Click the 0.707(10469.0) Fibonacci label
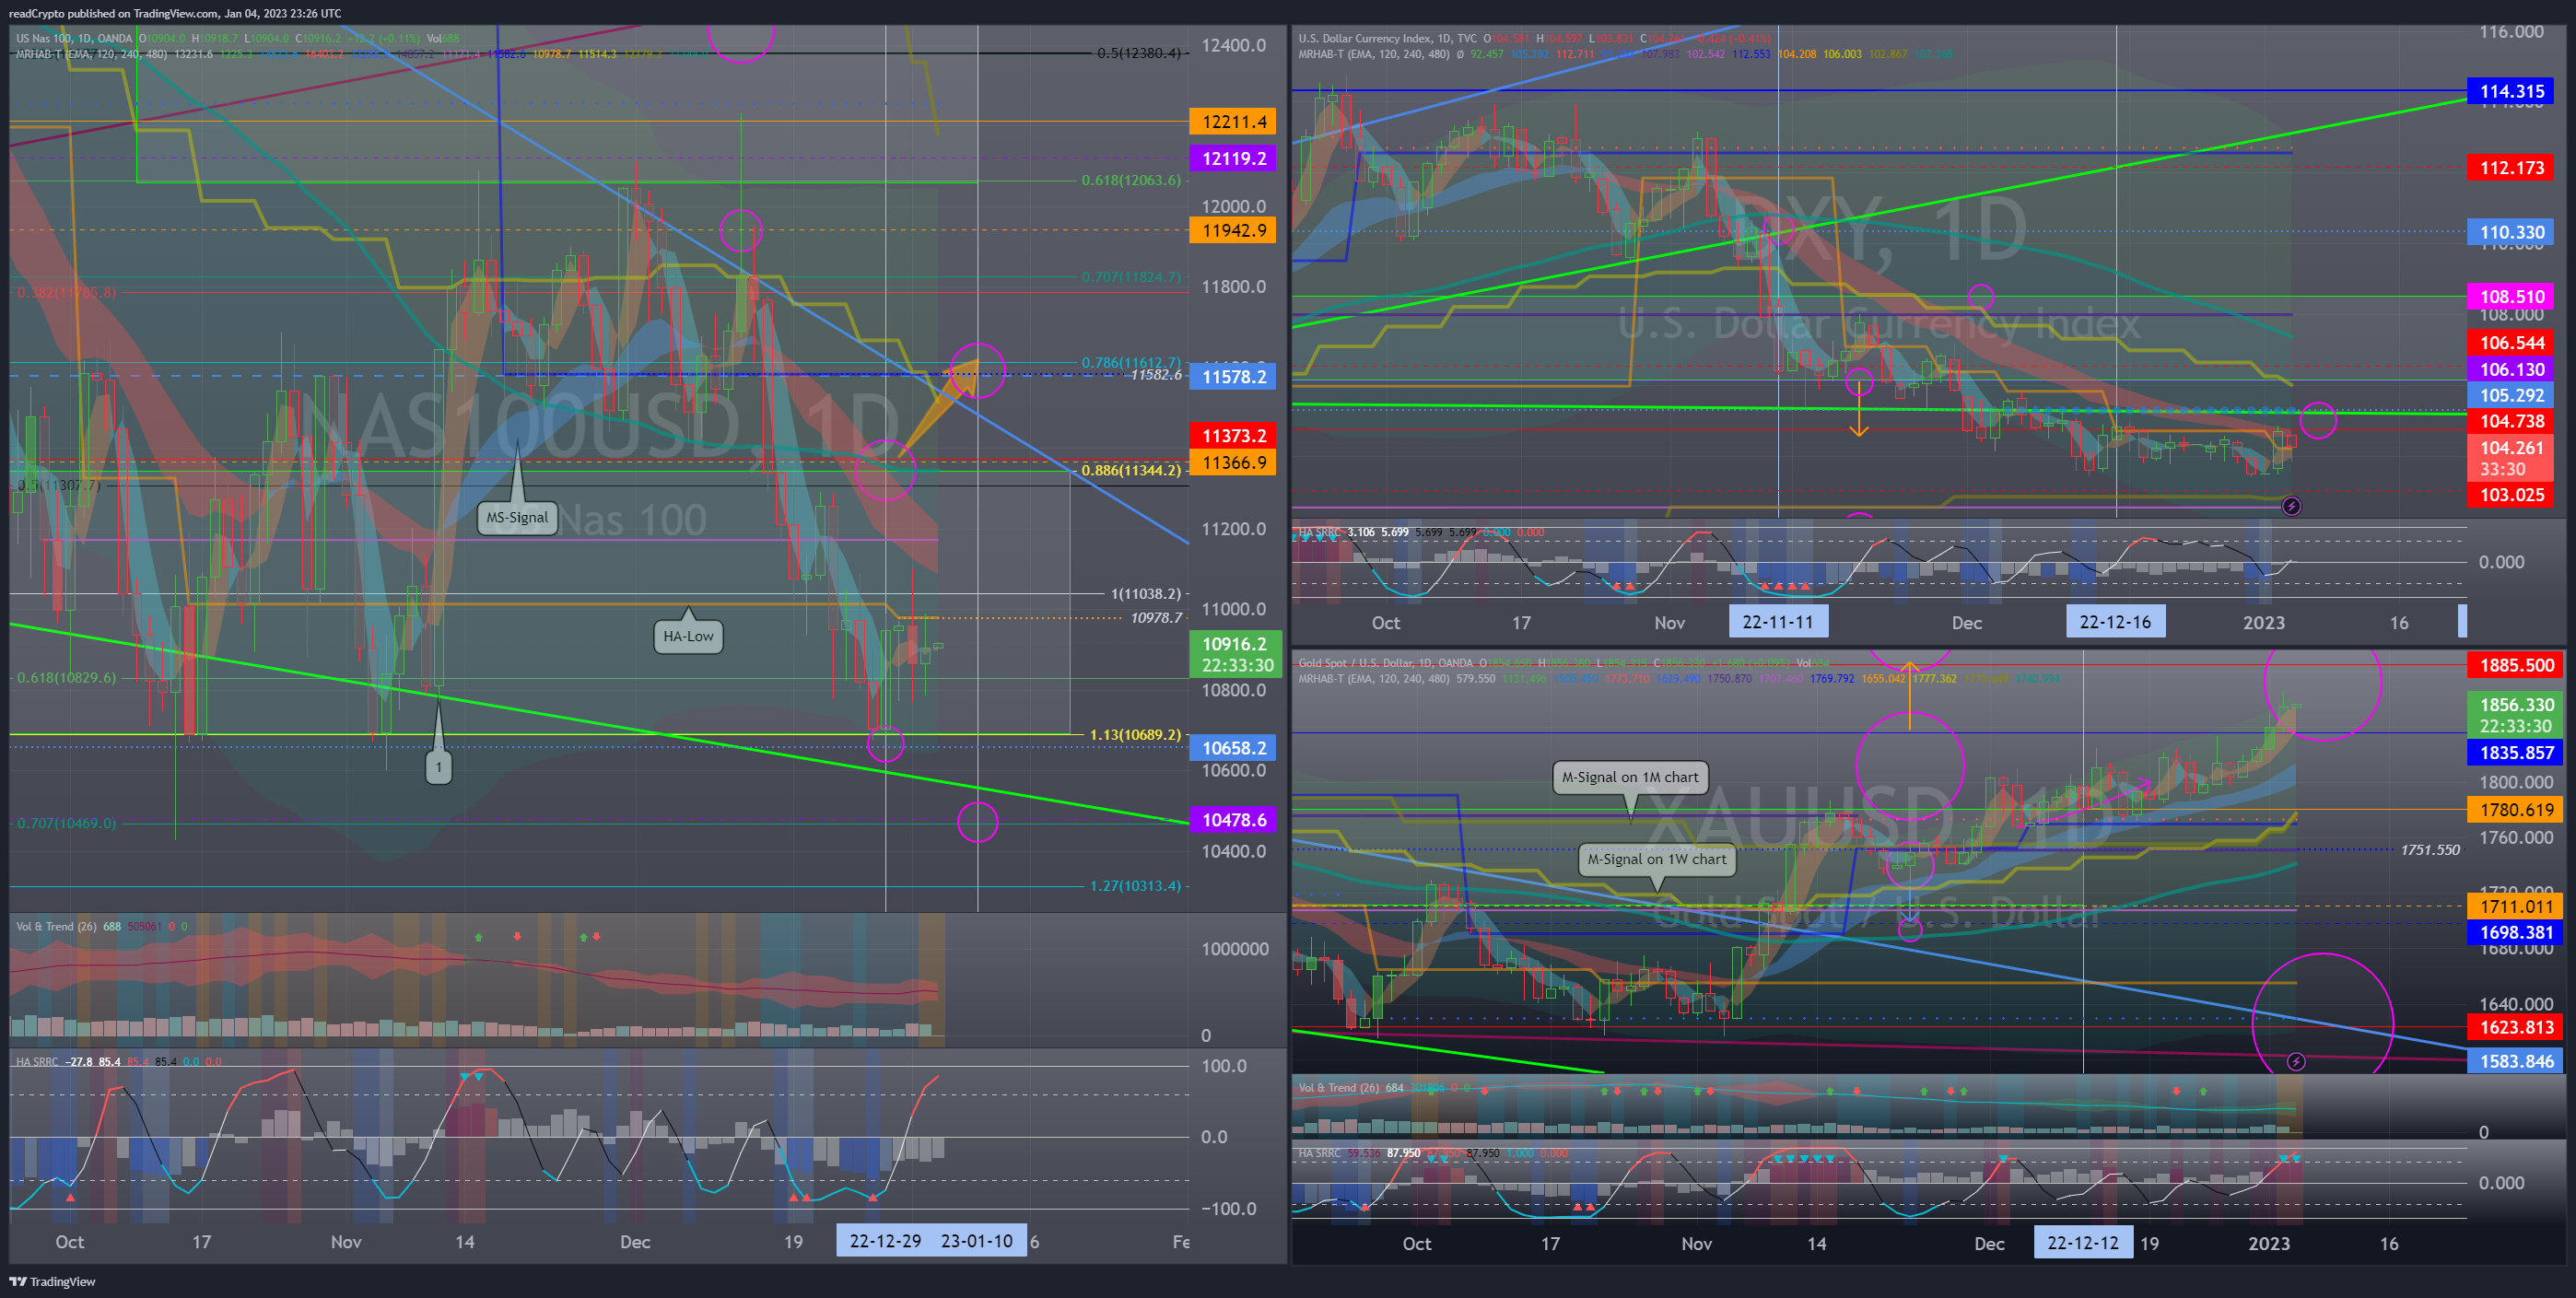 pyautogui.click(x=66, y=823)
